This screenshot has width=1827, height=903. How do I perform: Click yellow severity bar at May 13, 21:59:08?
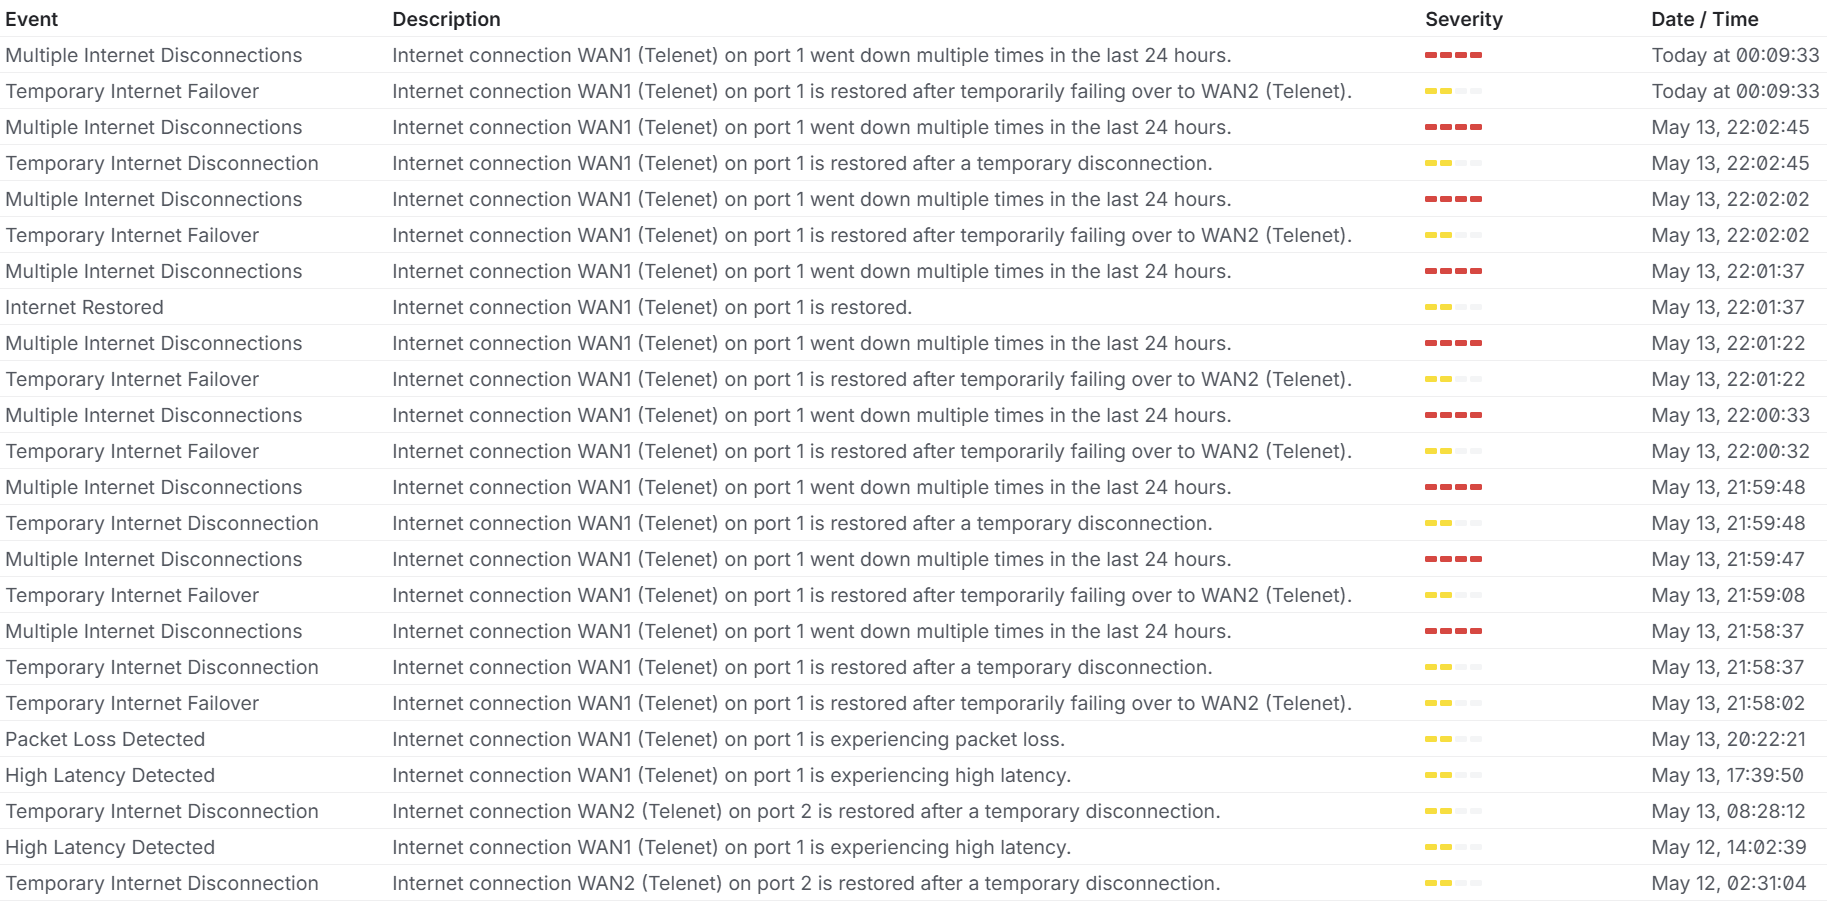1453,595
